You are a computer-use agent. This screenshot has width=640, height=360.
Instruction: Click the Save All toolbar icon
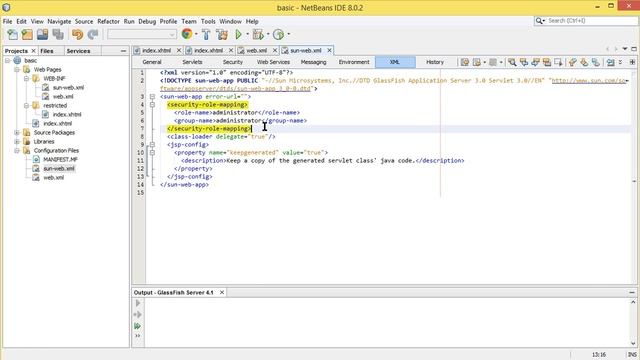coord(58,35)
